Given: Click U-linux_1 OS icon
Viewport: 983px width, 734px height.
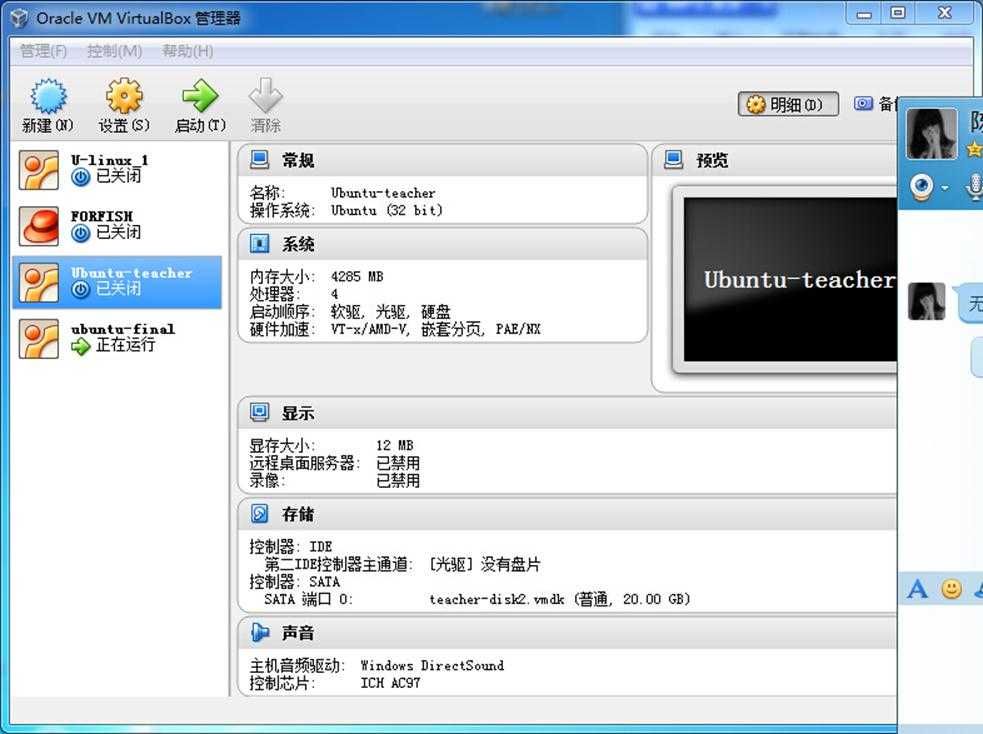Looking at the screenshot, I should click(39, 170).
